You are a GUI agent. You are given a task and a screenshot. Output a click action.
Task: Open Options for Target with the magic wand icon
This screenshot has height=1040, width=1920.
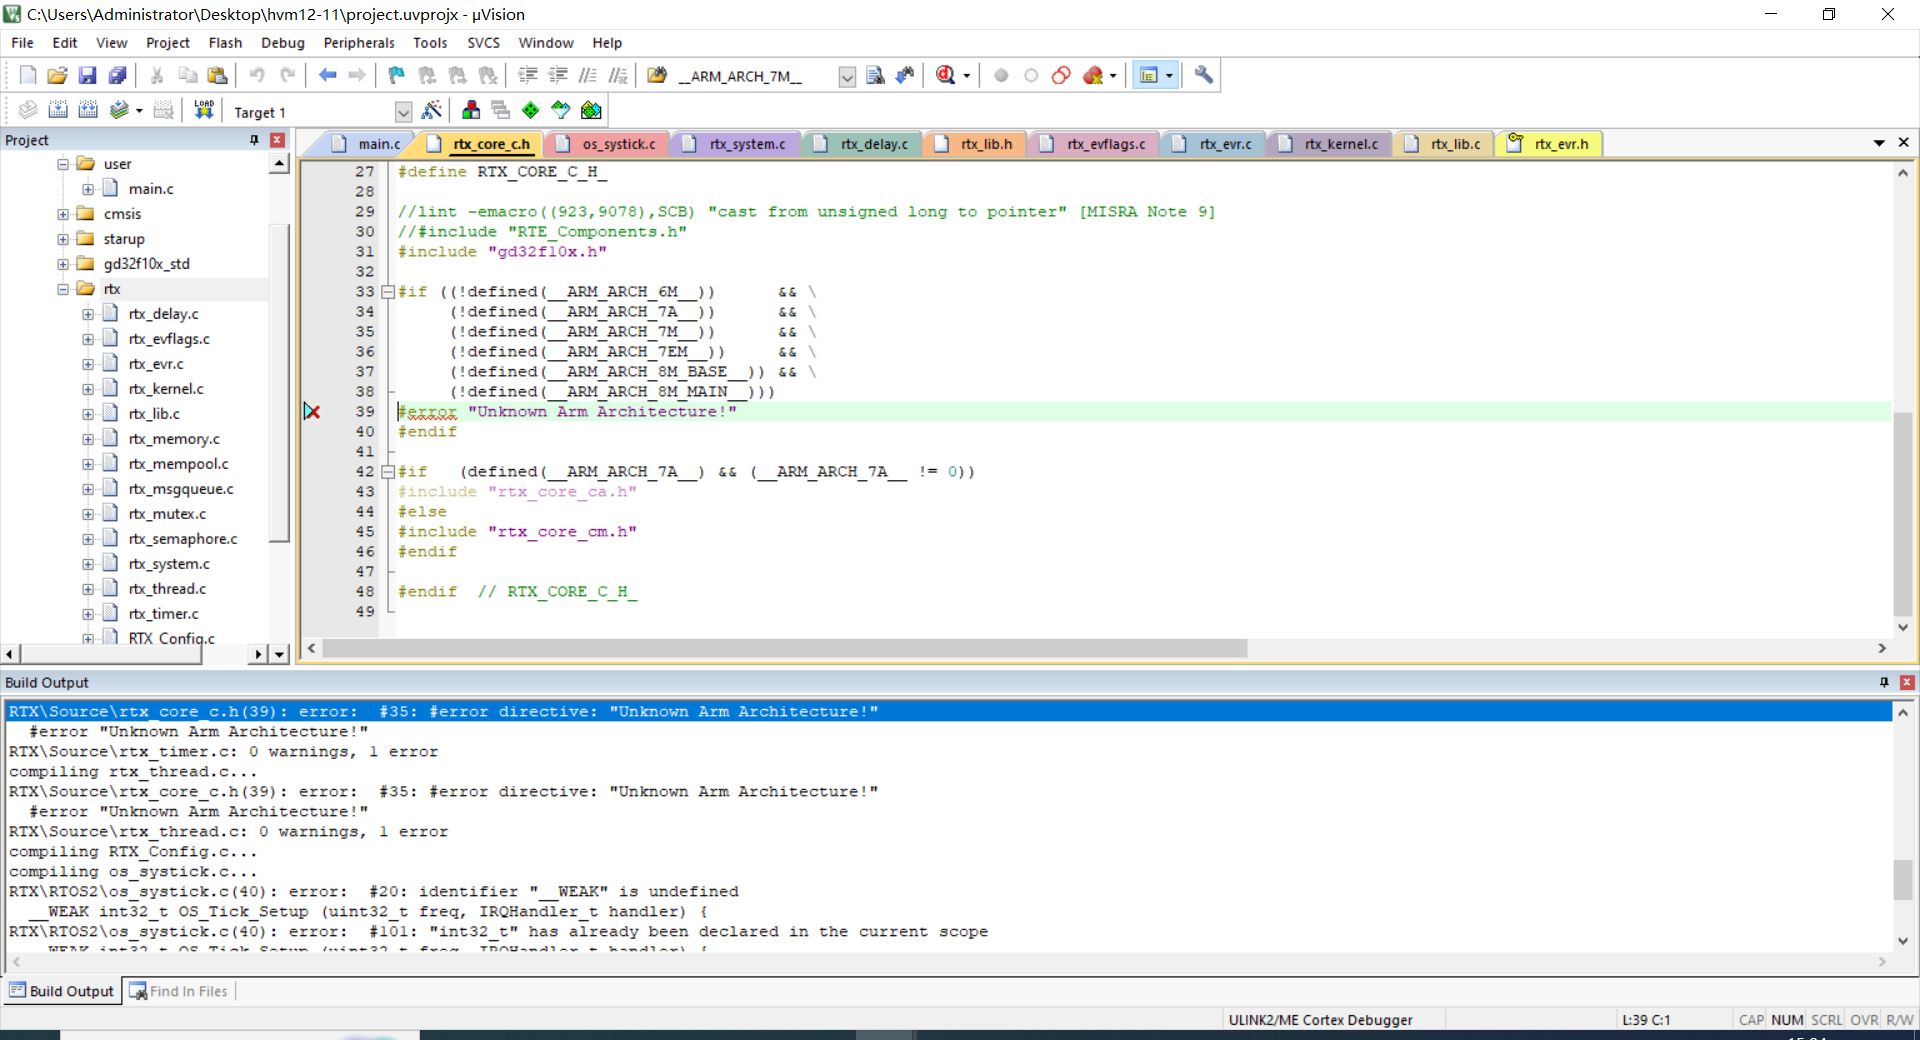click(432, 110)
